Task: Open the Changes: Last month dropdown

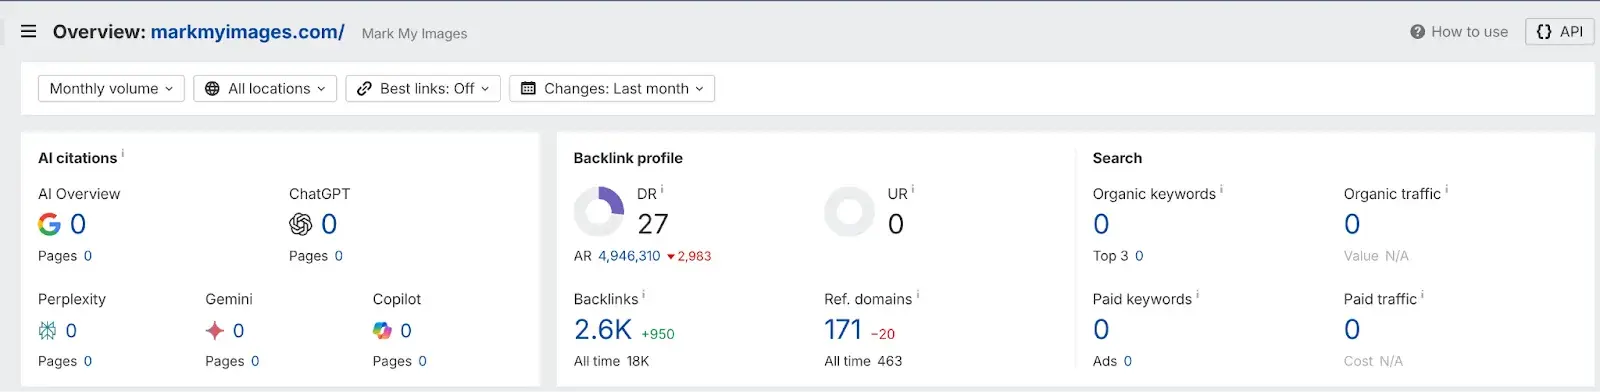Action: [612, 88]
